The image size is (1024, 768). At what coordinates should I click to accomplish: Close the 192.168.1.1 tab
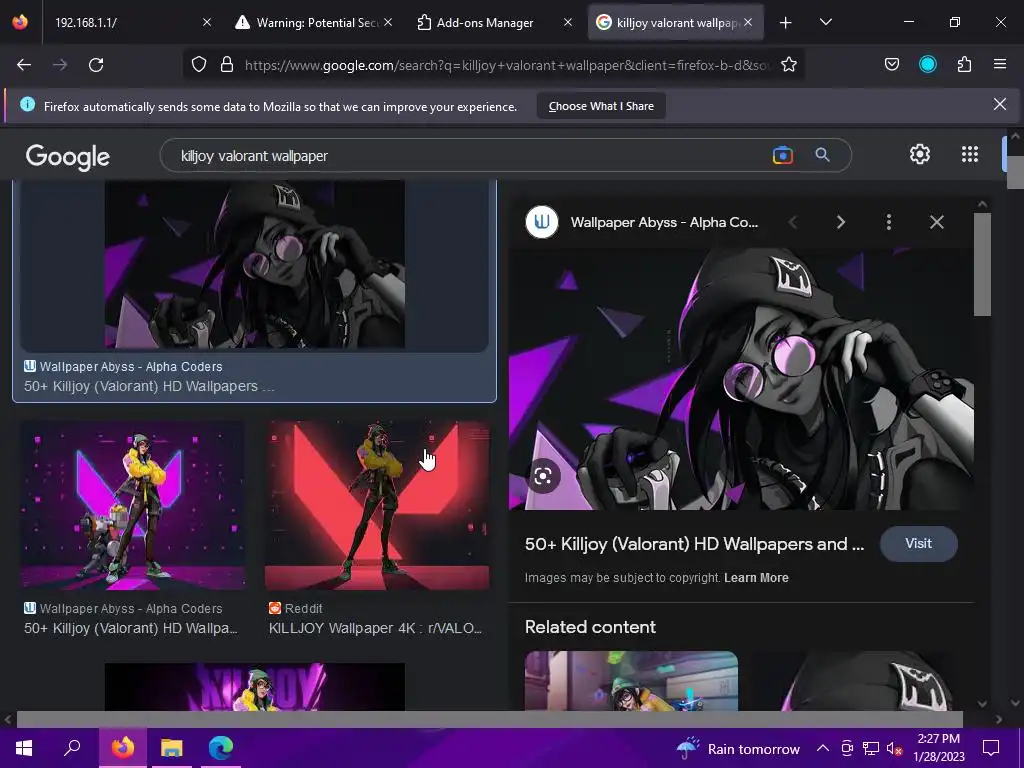click(x=206, y=22)
